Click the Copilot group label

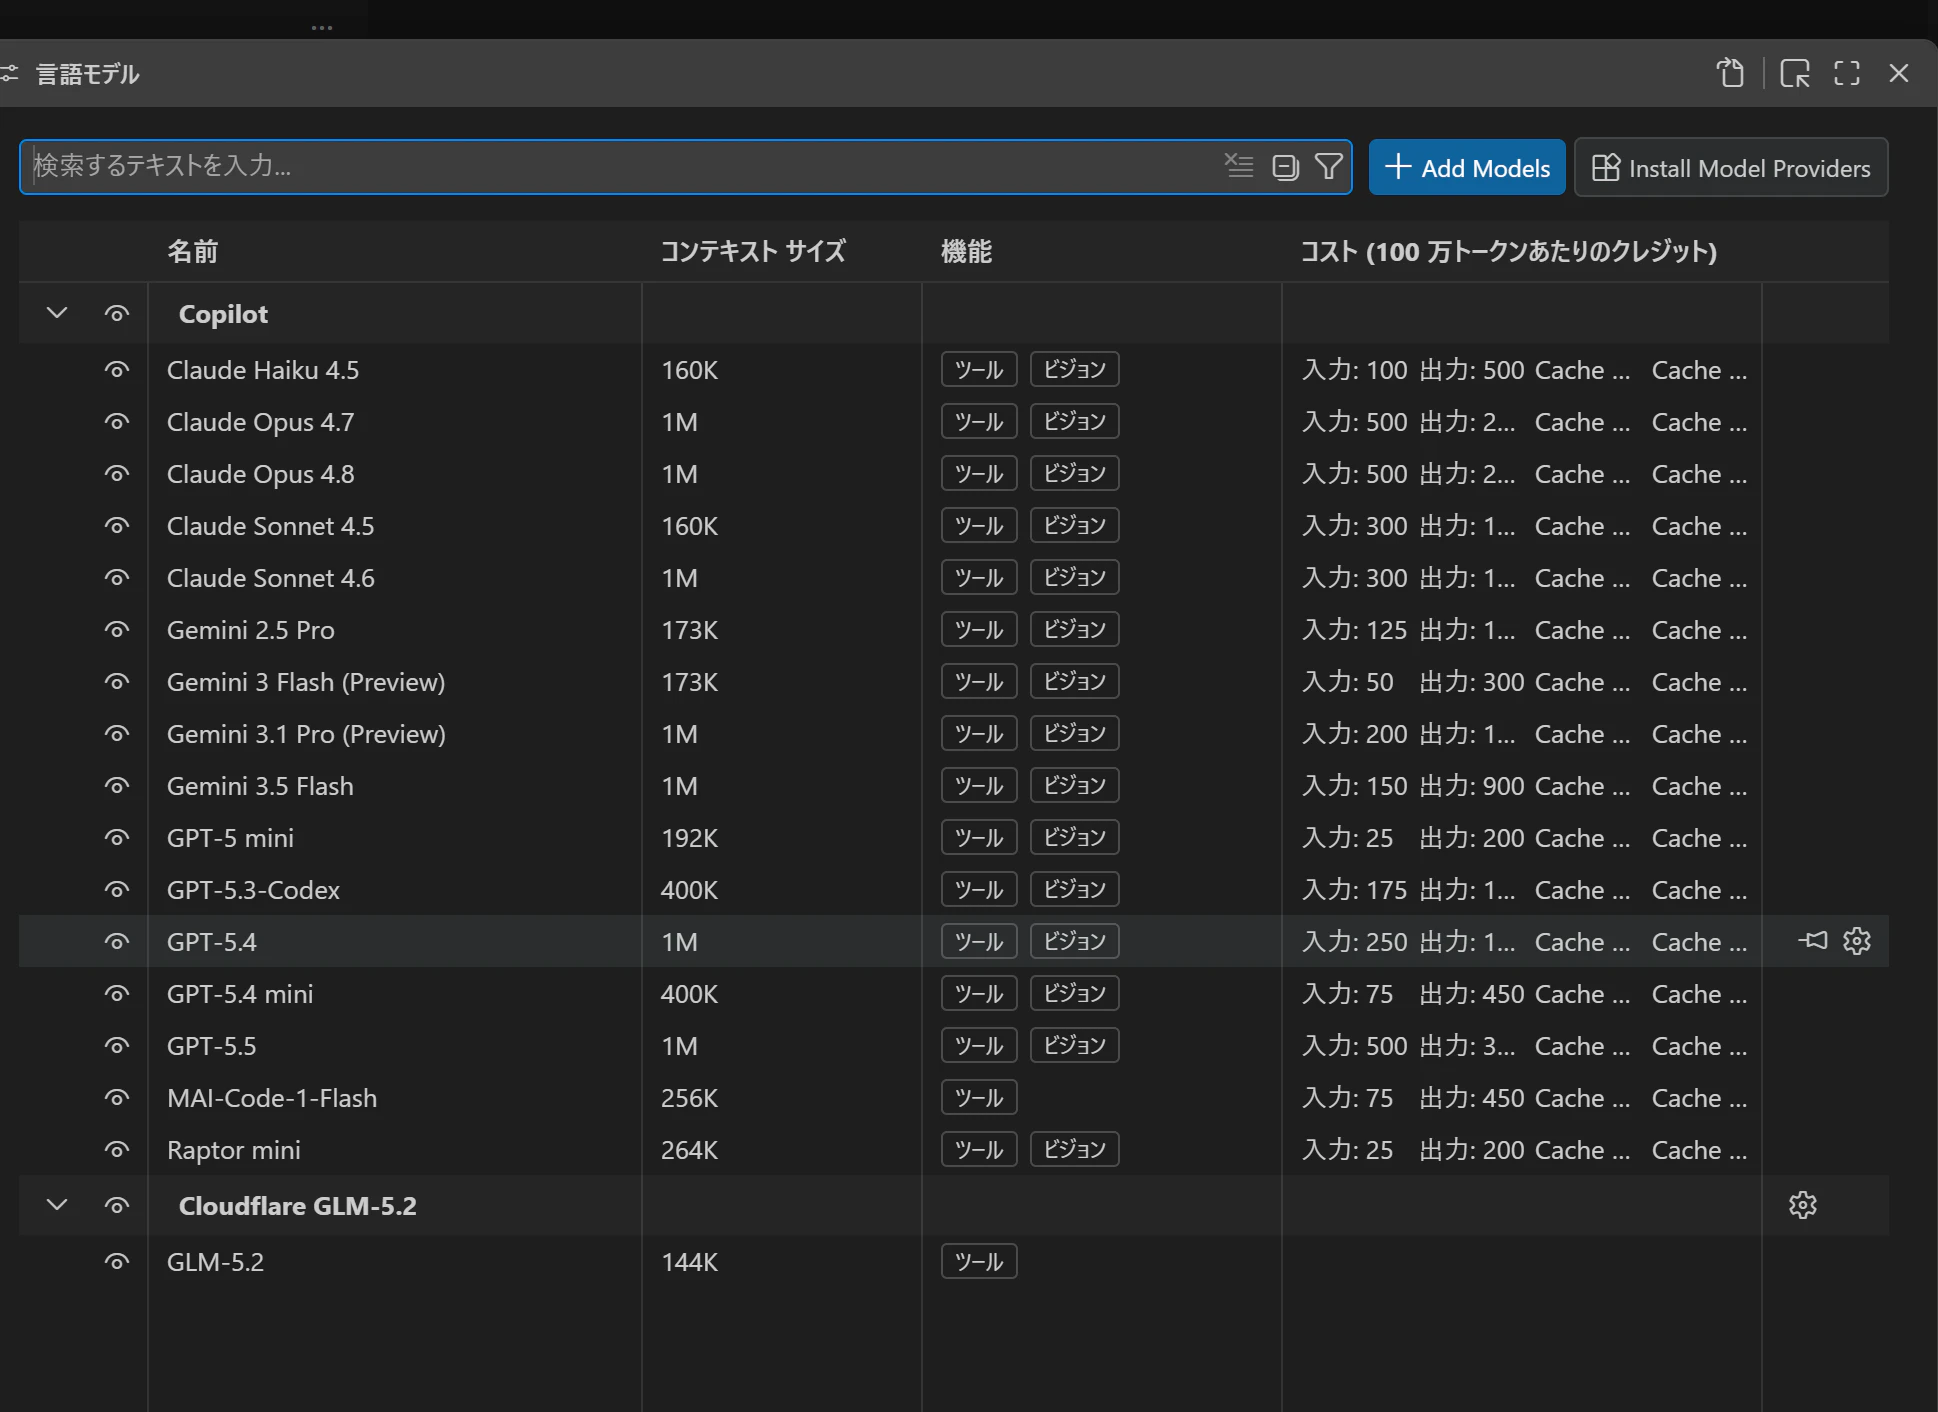point(223,314)
